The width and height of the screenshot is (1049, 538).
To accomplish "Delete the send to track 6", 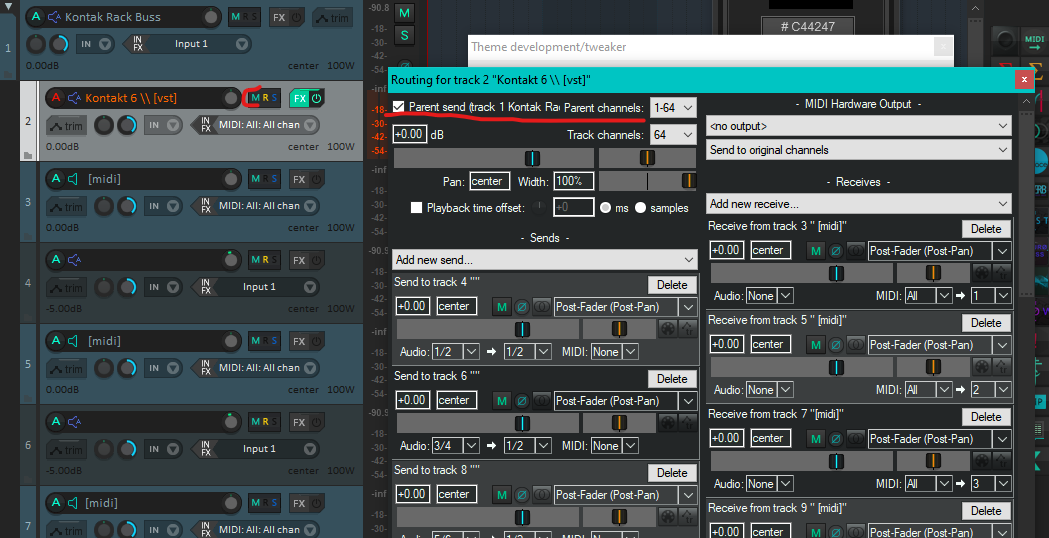I will pos(672,378).
